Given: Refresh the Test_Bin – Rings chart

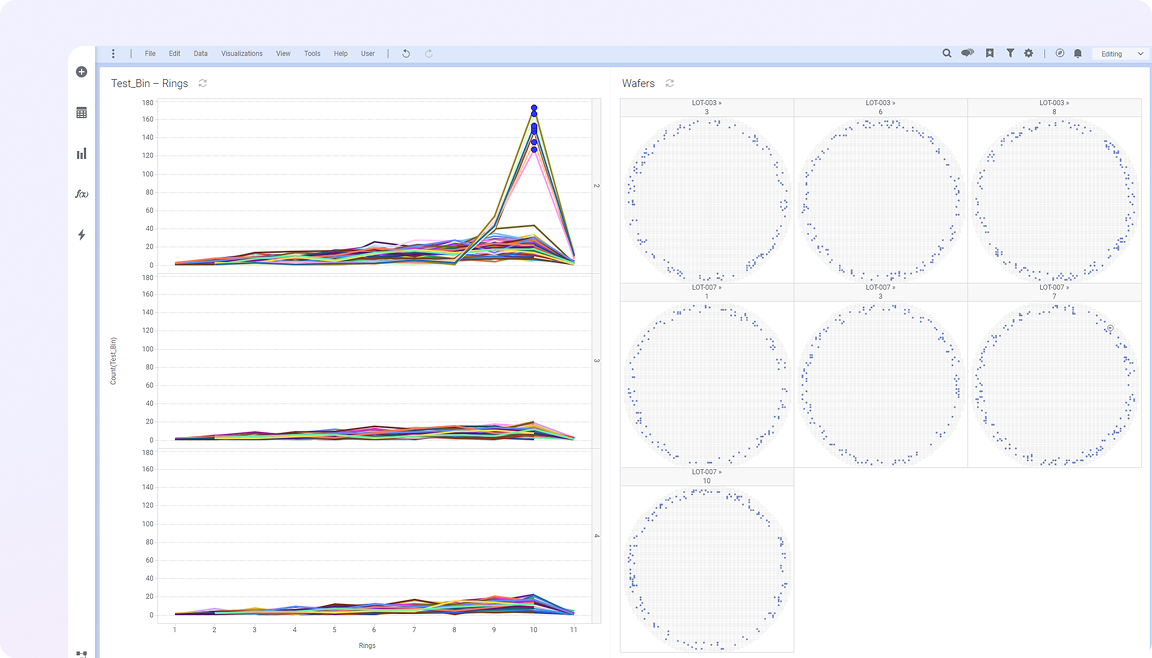Looking at the screenshot, I should 203,83.
